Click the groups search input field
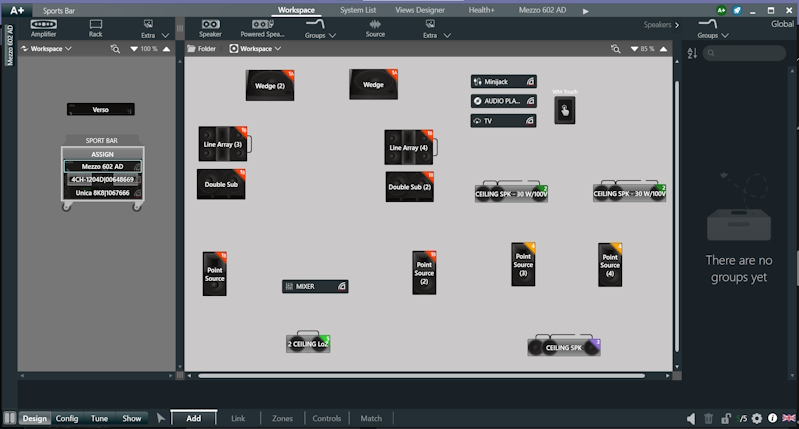 tap(743, 53)
